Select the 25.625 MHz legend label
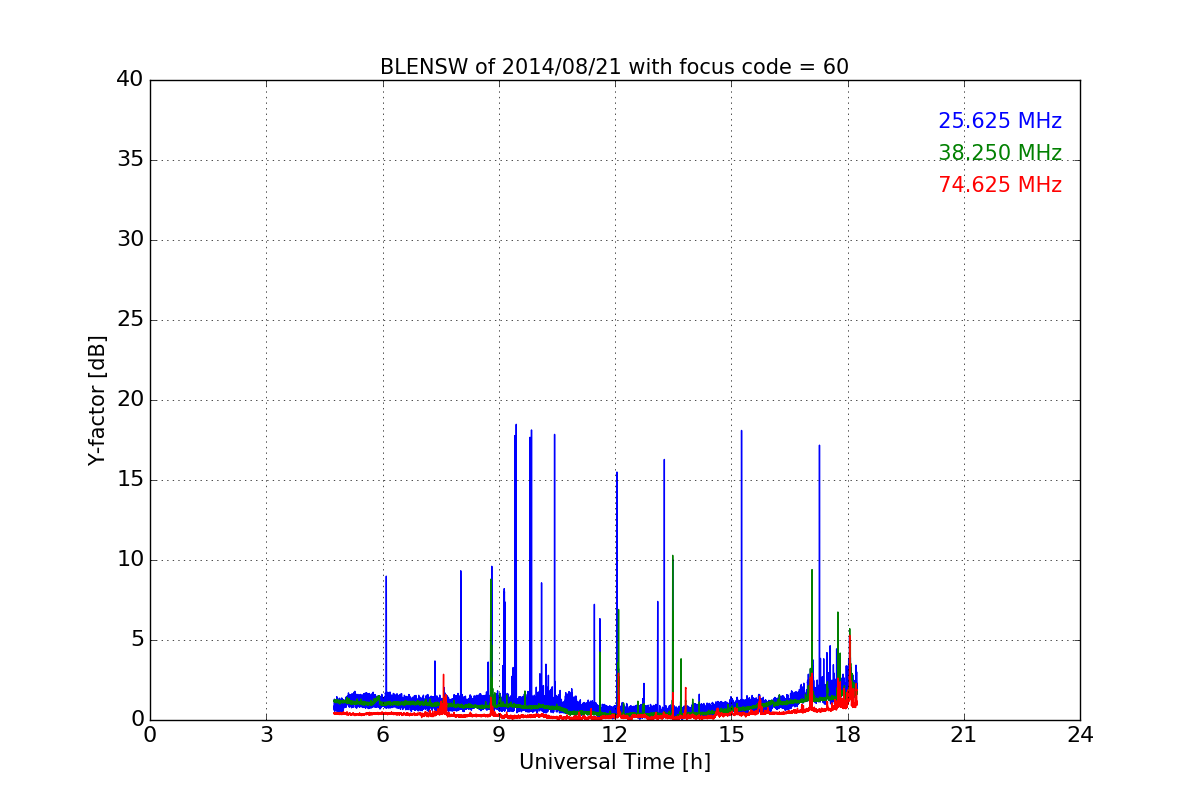1200x800 pixels. [1000, 121]
